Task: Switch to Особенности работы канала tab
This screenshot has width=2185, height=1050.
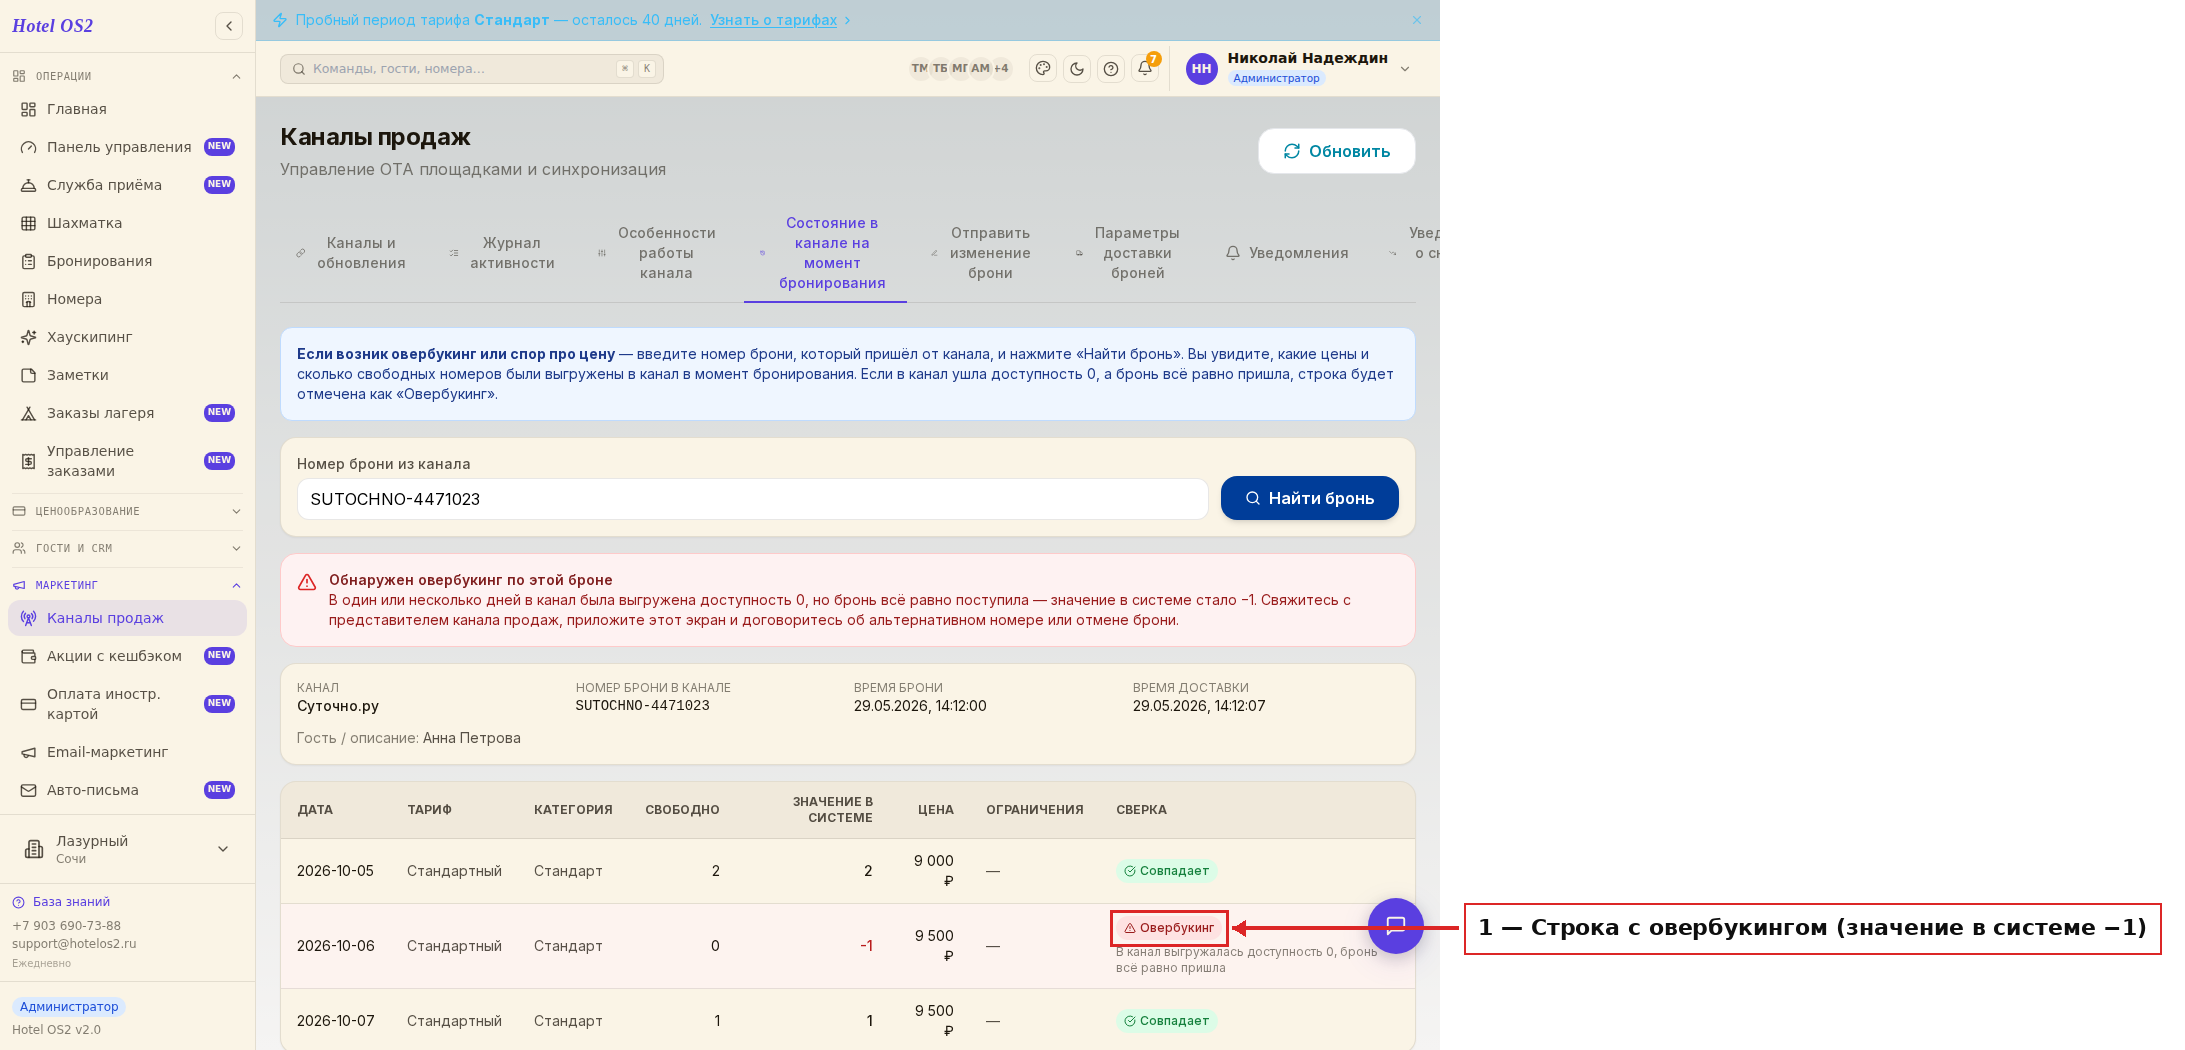Action: [x=658, y=253]
